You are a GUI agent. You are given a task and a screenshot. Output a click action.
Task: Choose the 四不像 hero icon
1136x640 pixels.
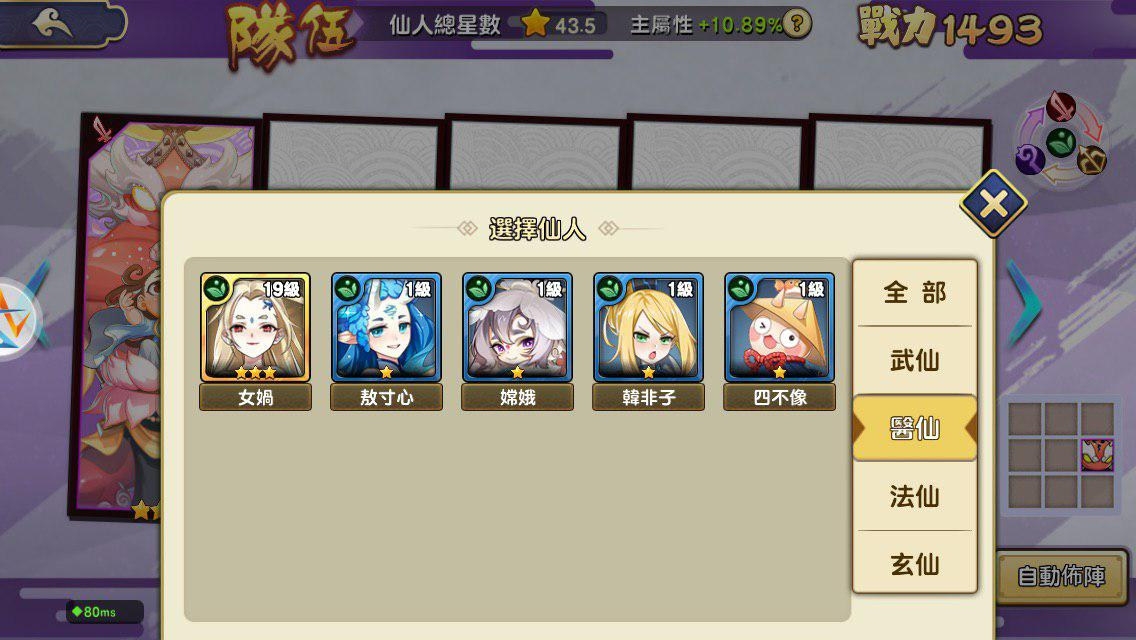click(x=780, y=328)
